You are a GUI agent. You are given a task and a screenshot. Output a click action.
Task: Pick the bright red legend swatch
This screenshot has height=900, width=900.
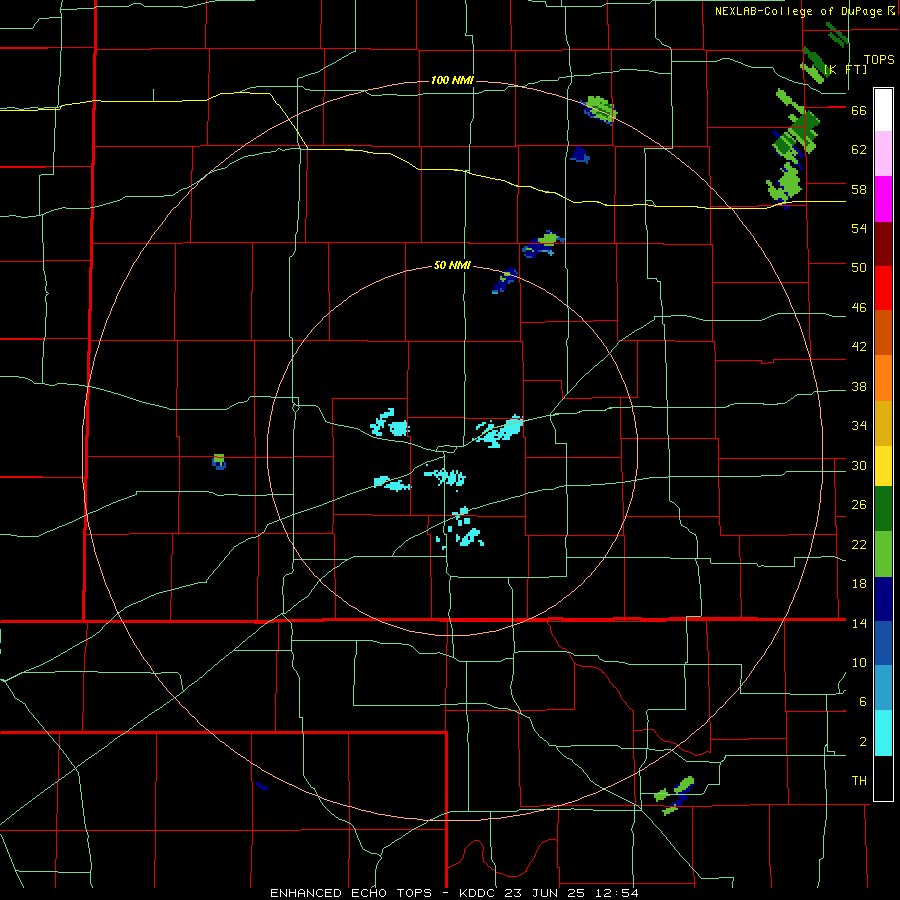point(883,288)
